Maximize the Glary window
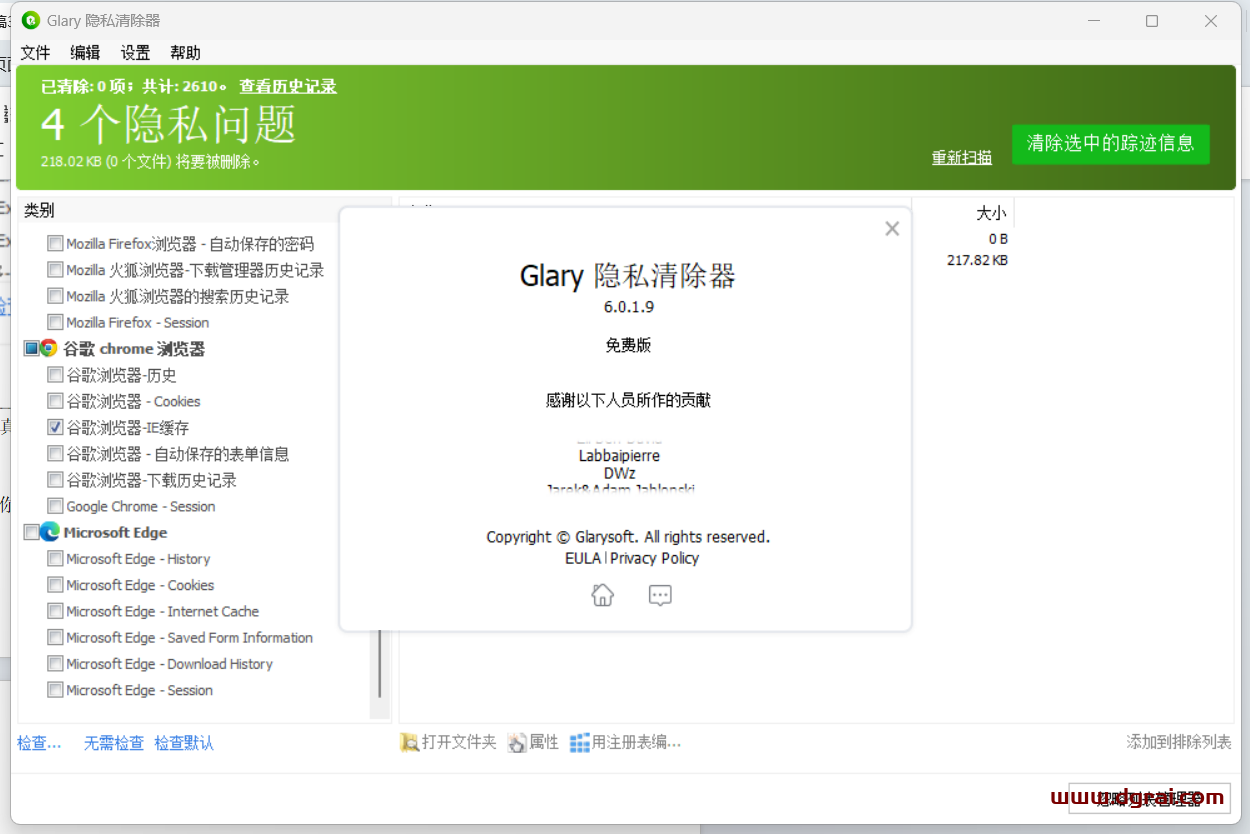 tap(1152, 20)
